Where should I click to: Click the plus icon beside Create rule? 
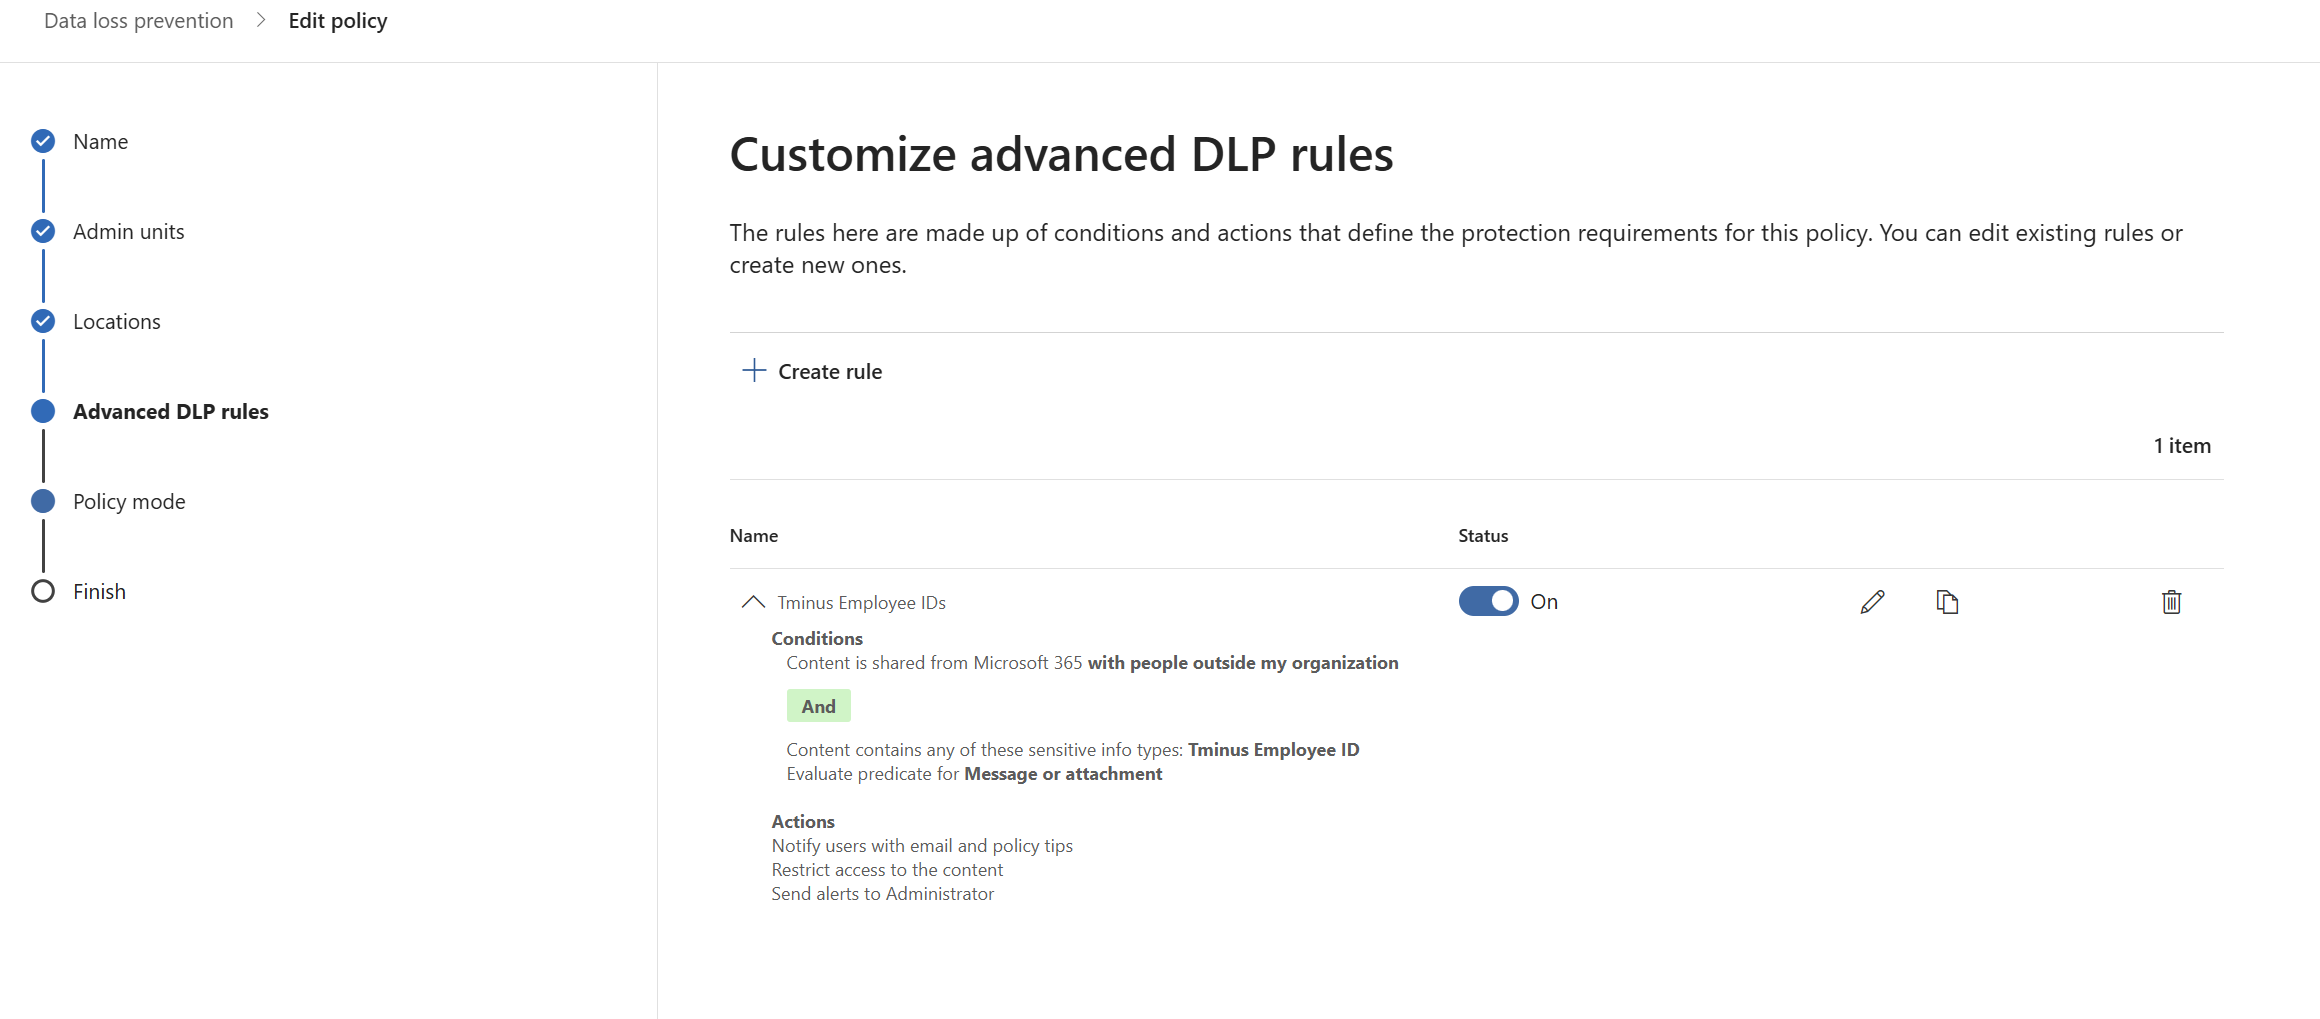754,371
